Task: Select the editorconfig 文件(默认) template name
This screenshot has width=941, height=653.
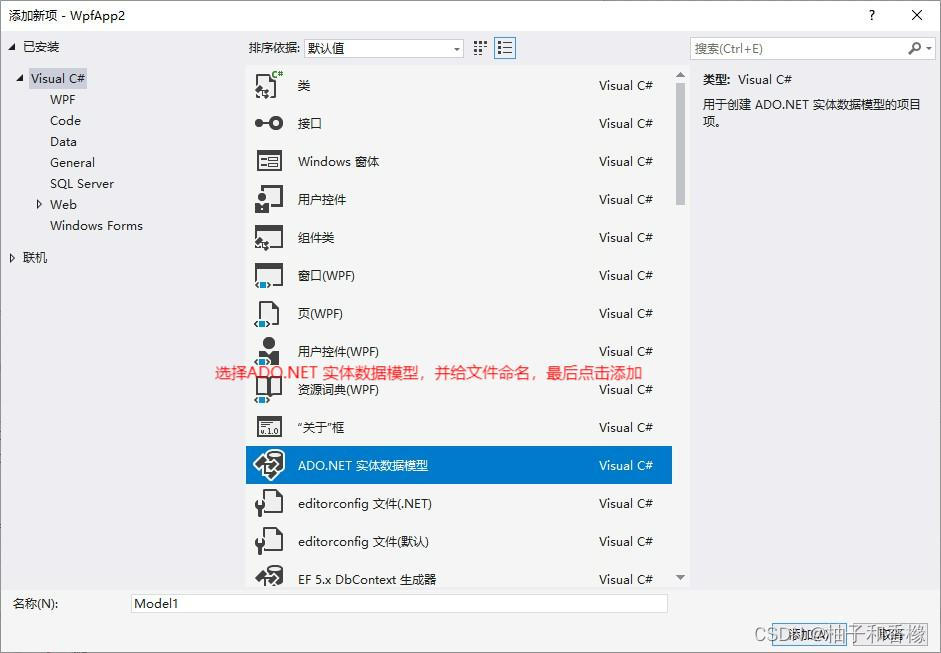Action: [363, 541]
